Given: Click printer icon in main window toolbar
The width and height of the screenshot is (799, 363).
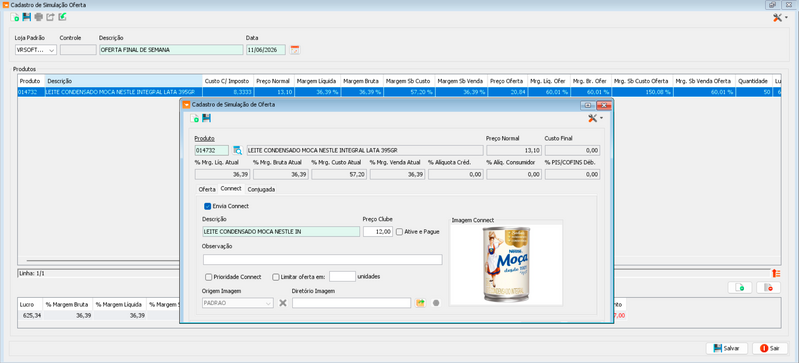Looking at the screenshot, I should 38,17.
